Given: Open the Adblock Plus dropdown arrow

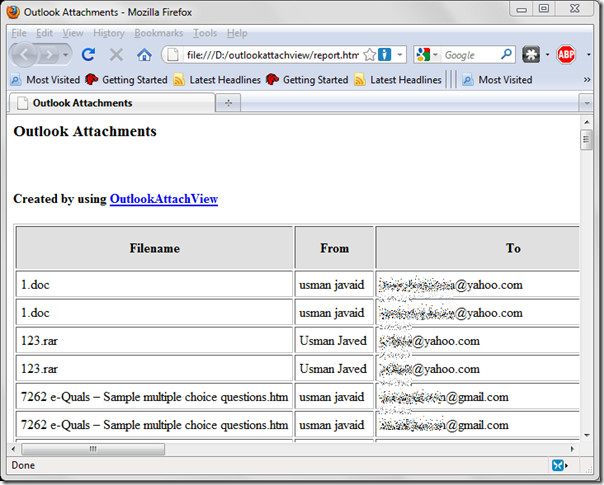Looking at the screenshot, I should click(x=588, y=55).
